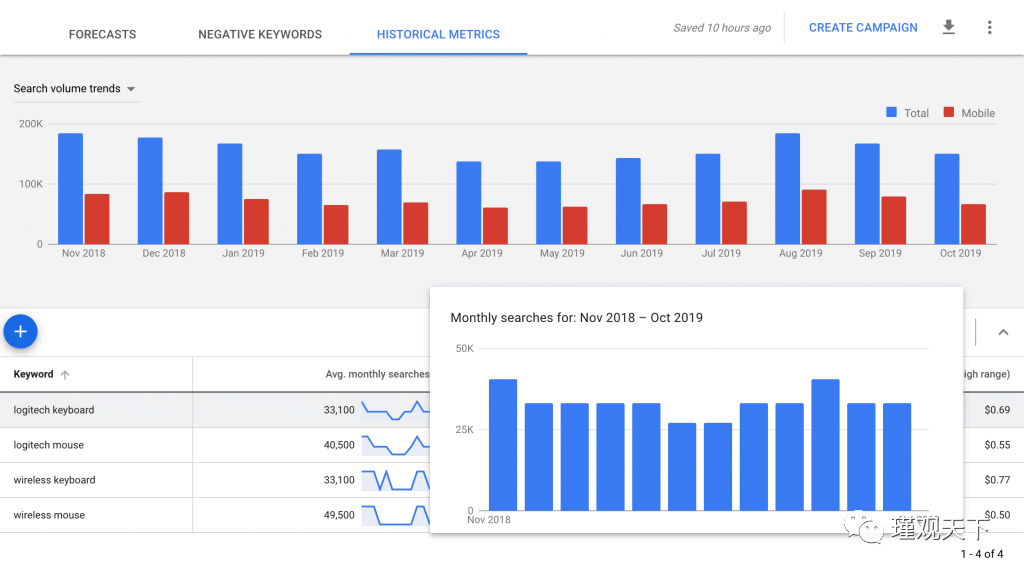
Task: Switch to the Forecasts tab
Action: coord(102,34)
